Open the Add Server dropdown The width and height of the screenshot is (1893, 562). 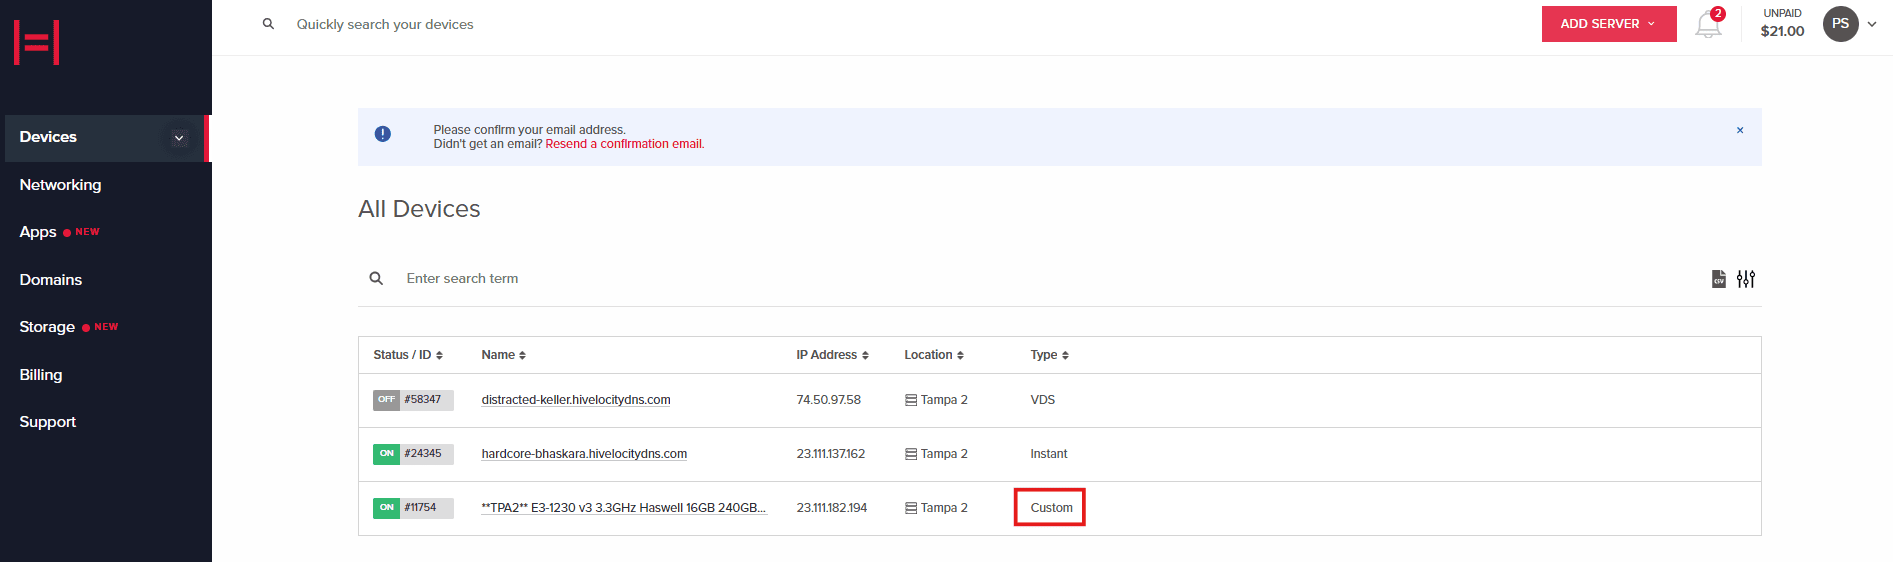[1608, 24]
